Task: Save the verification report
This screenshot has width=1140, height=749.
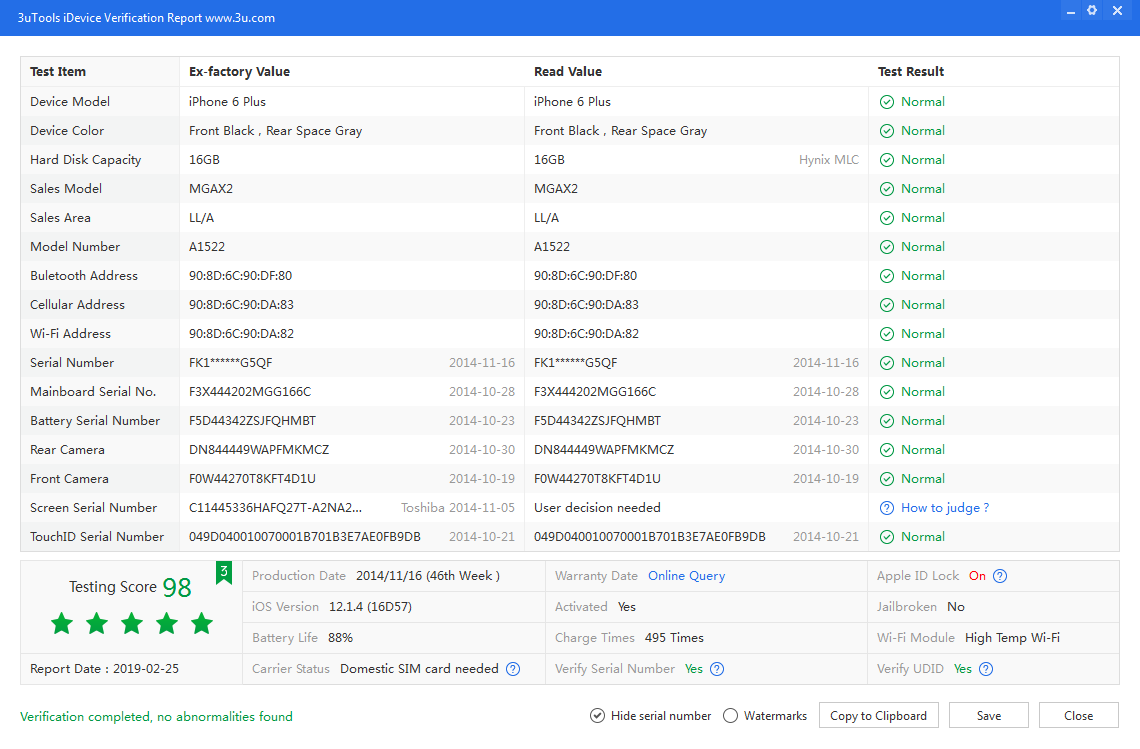Action: click(x=988, y=716)
